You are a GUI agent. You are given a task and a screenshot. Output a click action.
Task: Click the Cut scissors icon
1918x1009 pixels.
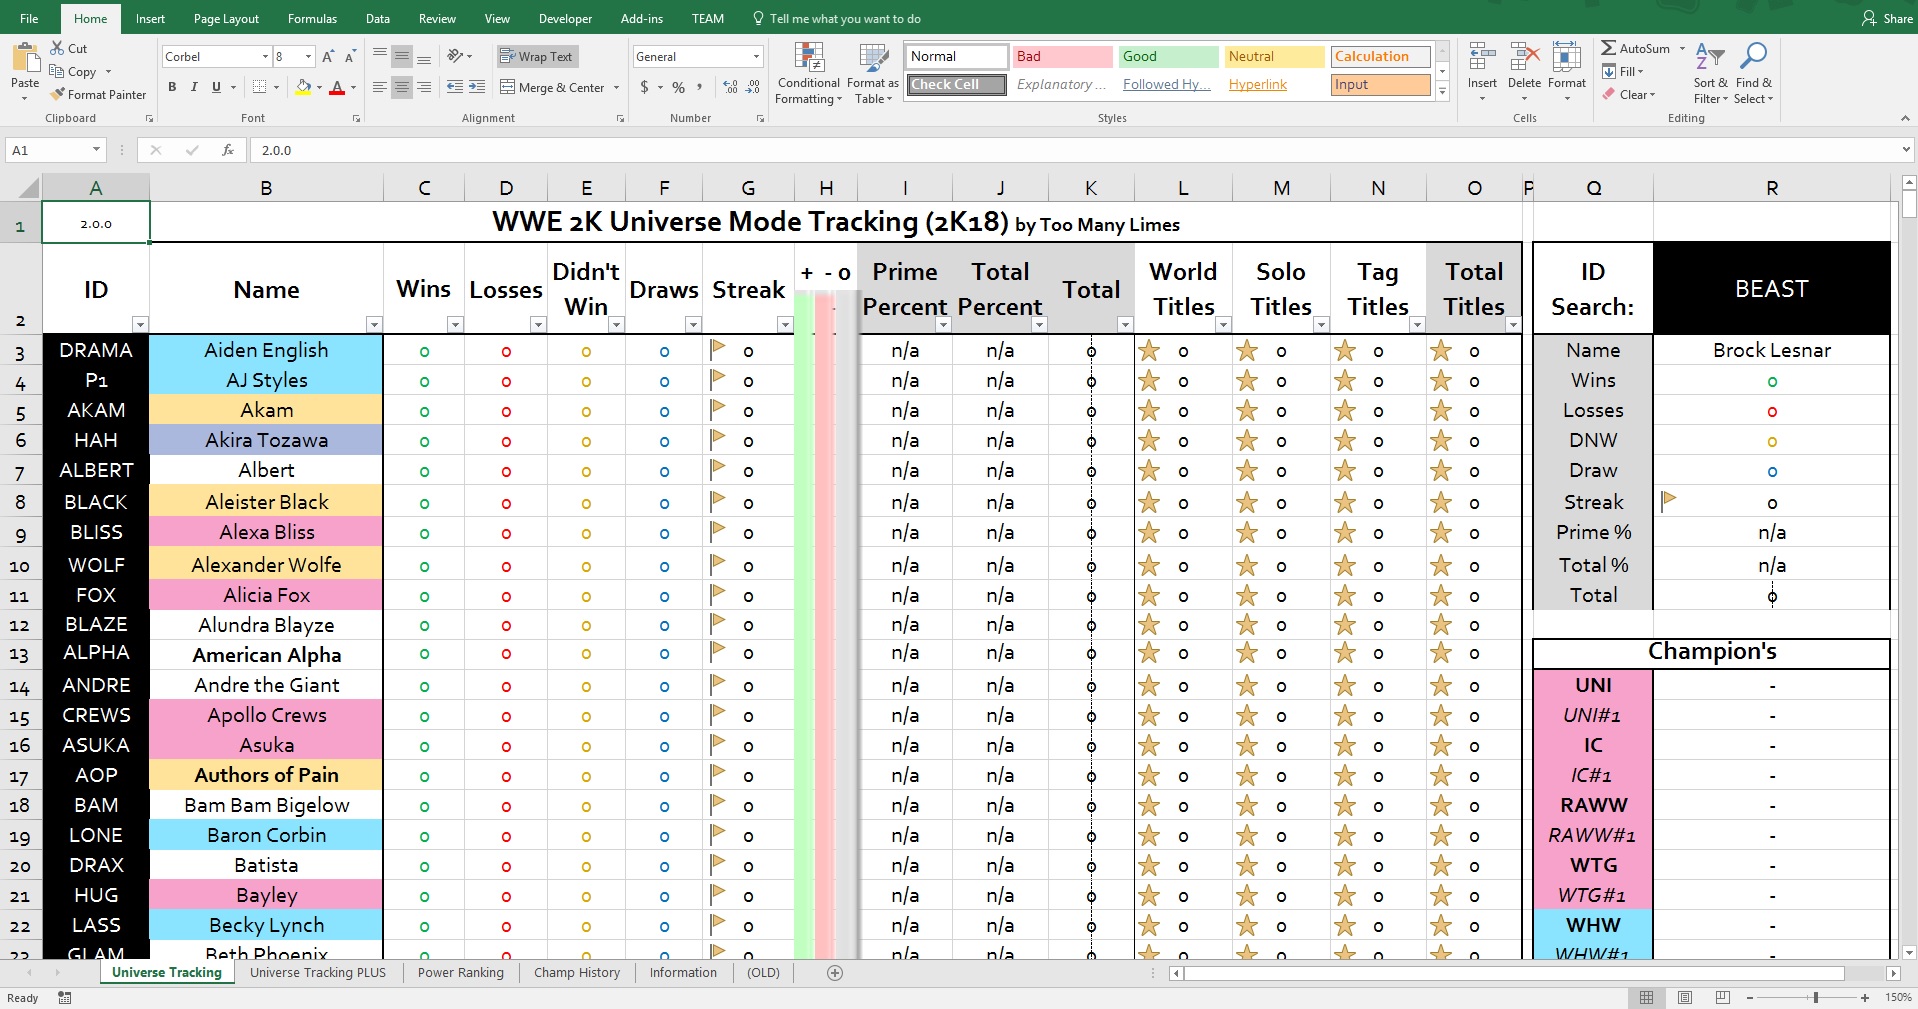[56, 48]
